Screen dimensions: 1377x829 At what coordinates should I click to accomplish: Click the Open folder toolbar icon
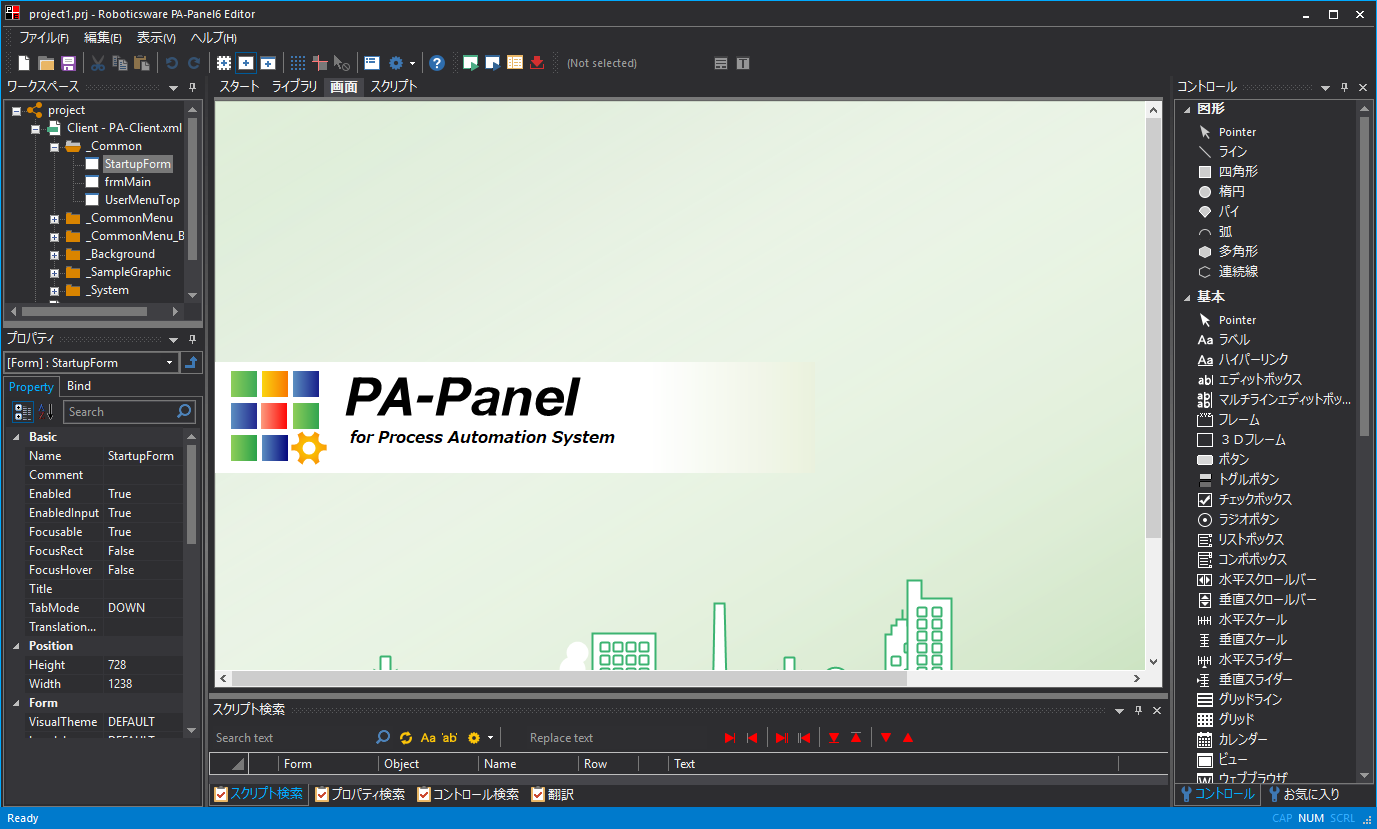click(46, 63)
